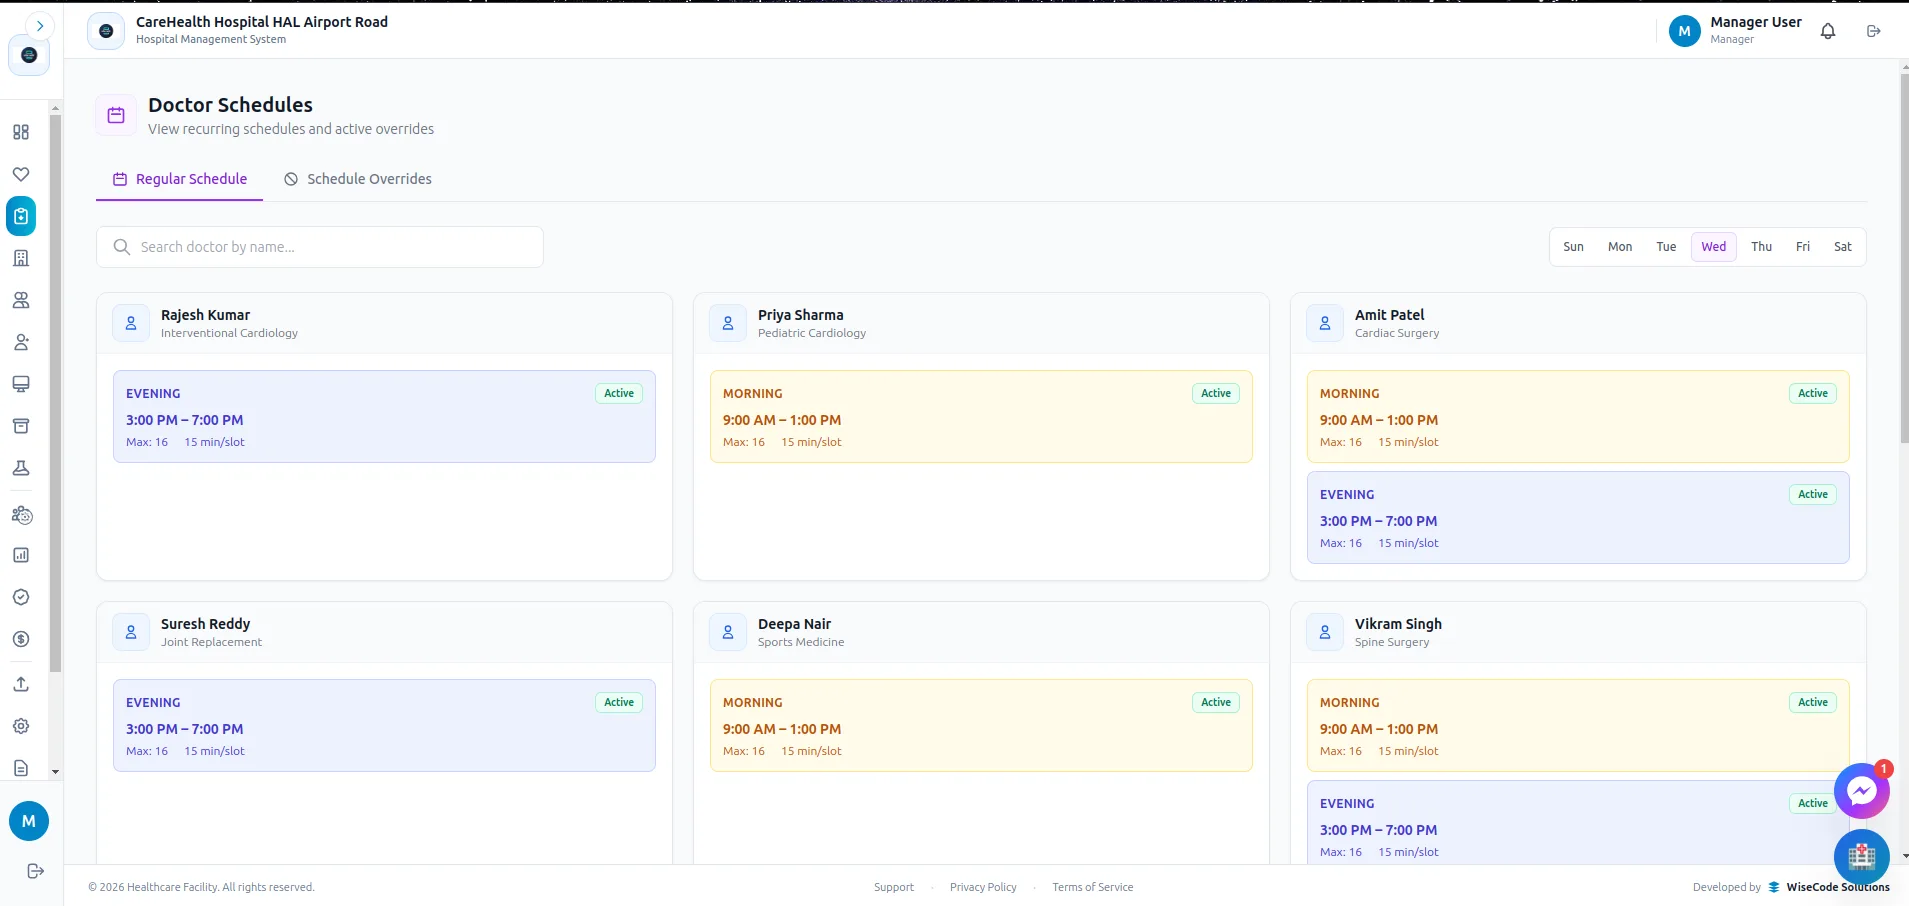Select the highlighted clipboard schedules icon
Viewport: 1909px width, 906px height.
21,216
